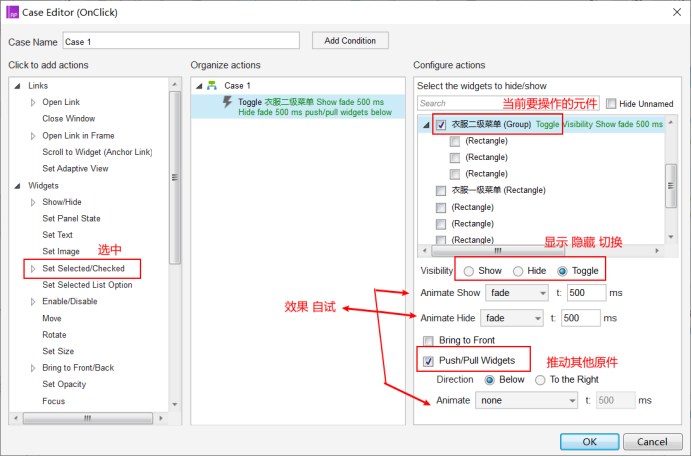Click the Add Condition button
692x457 pixels.
tap(350, 41)
